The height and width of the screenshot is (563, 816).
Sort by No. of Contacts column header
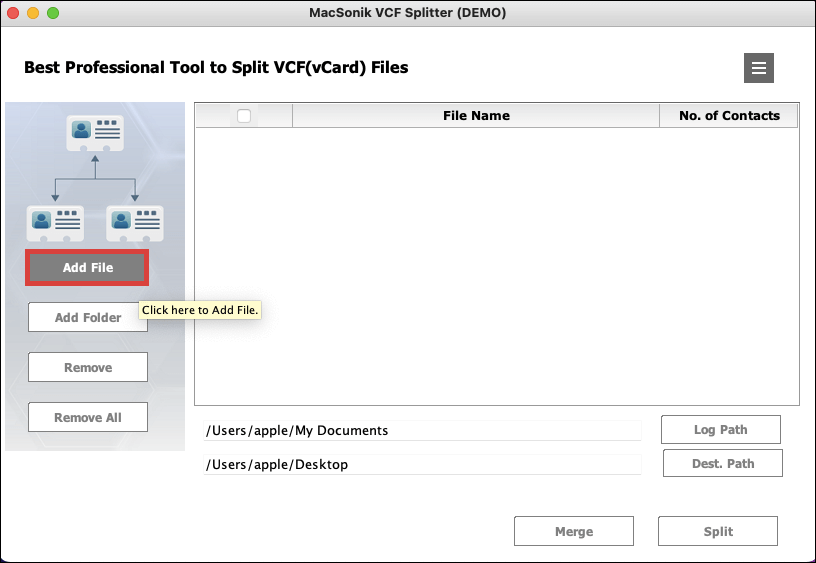729,116
